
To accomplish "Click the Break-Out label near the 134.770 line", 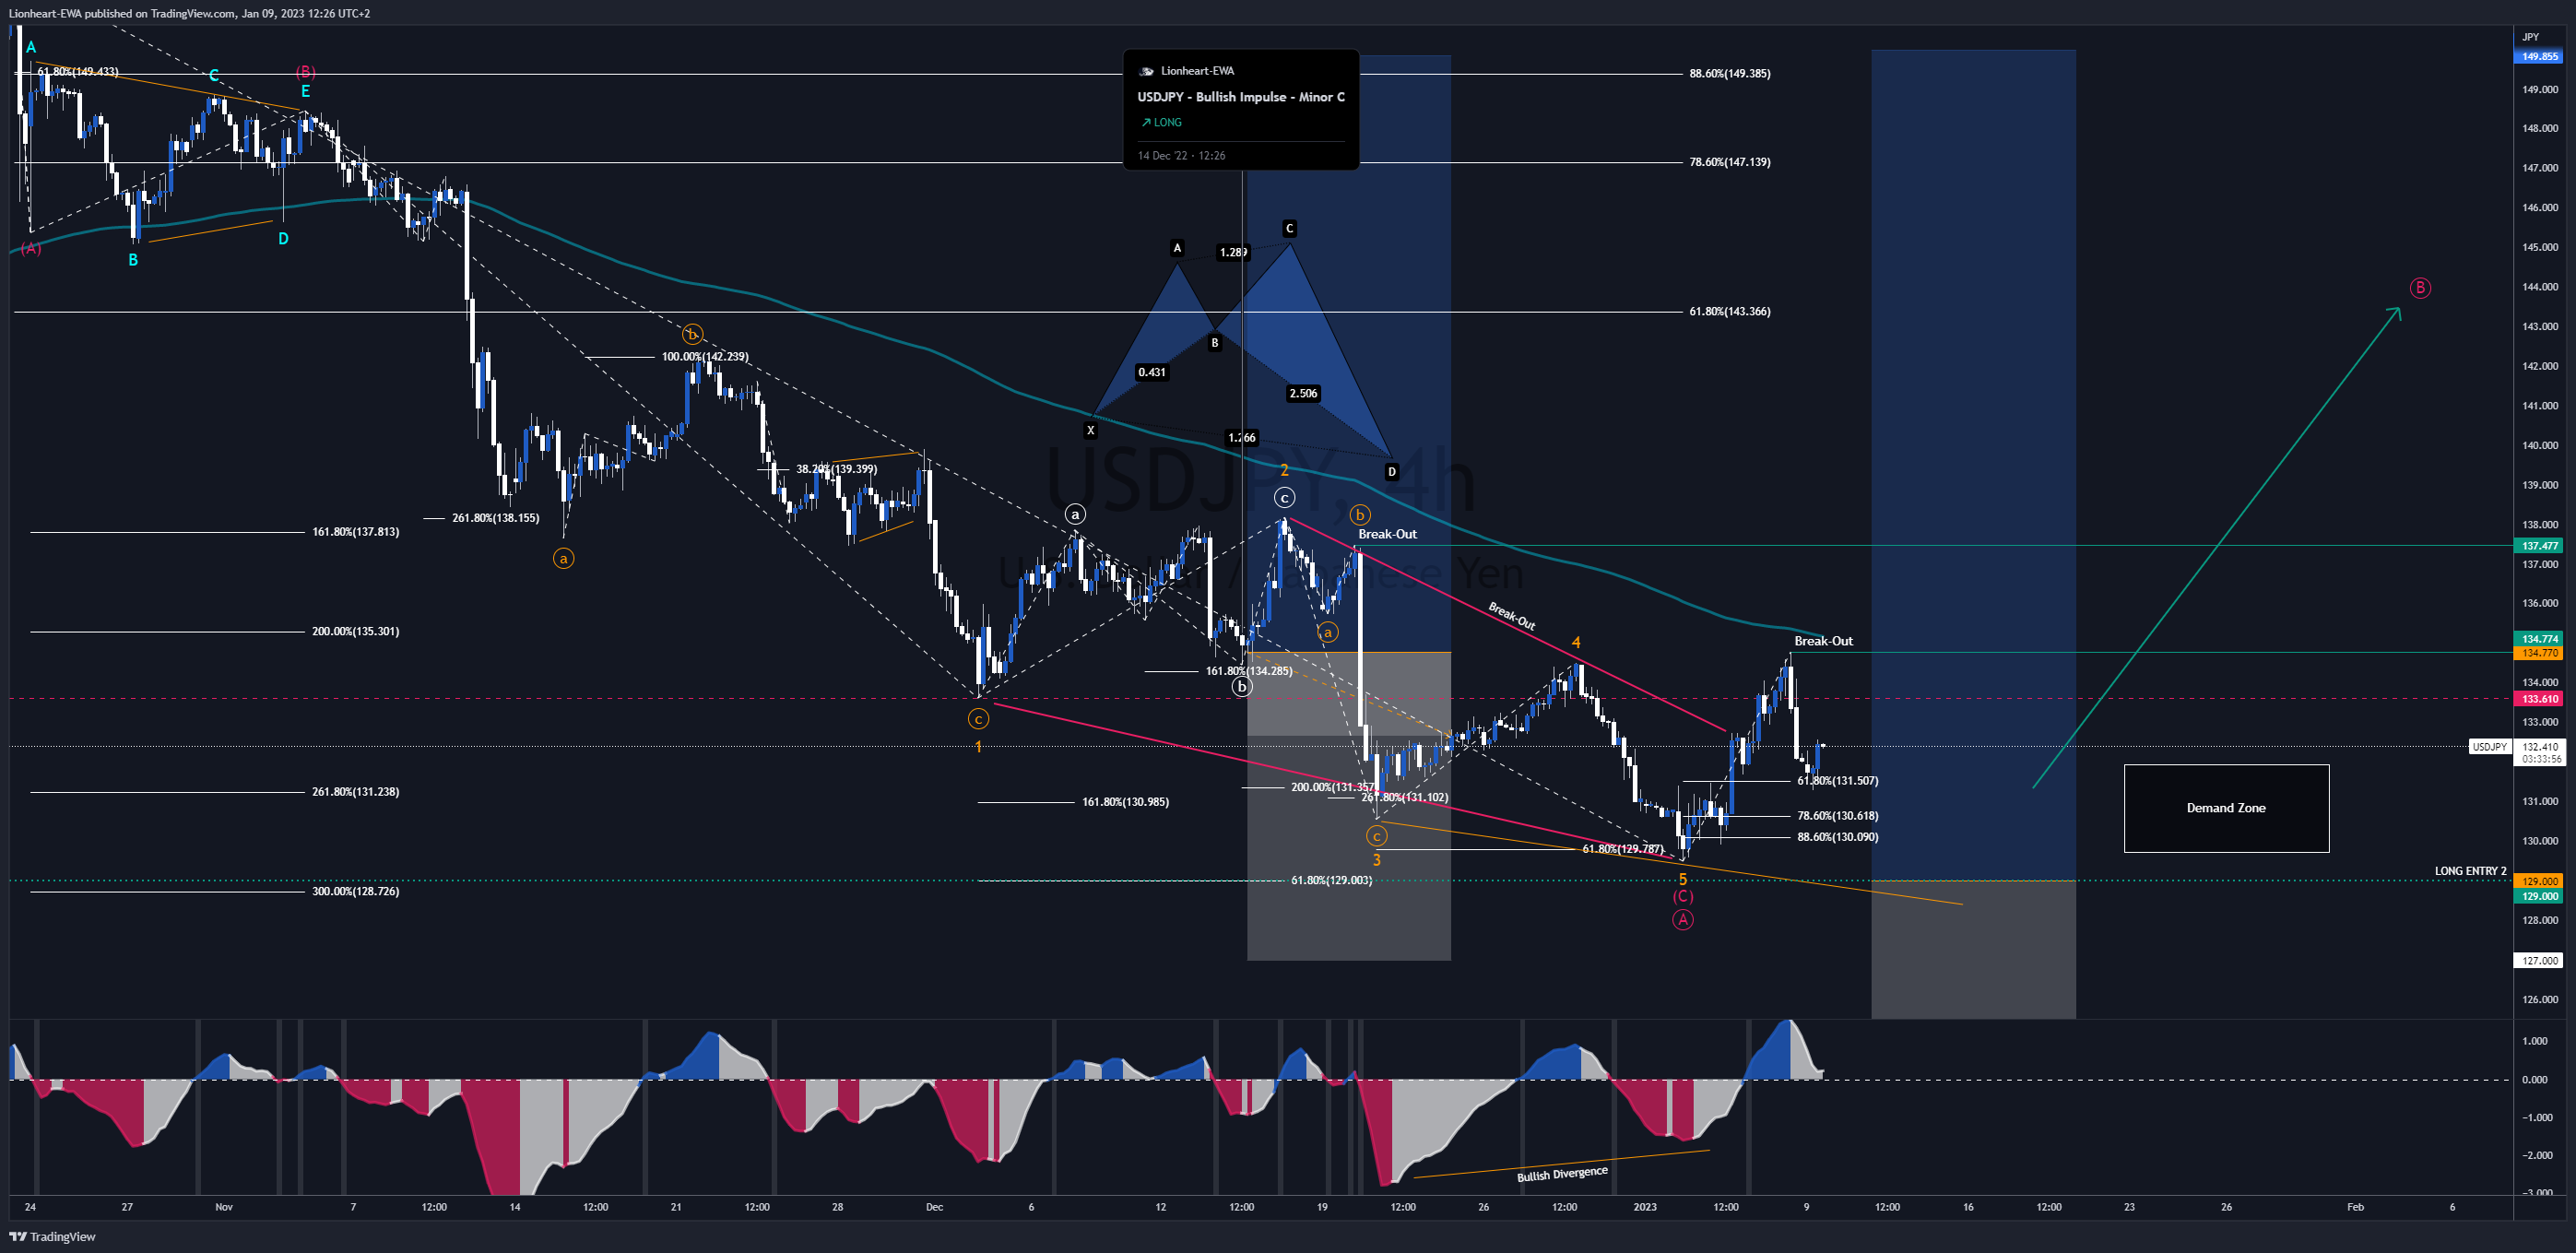I will (x=1823, y=641).
